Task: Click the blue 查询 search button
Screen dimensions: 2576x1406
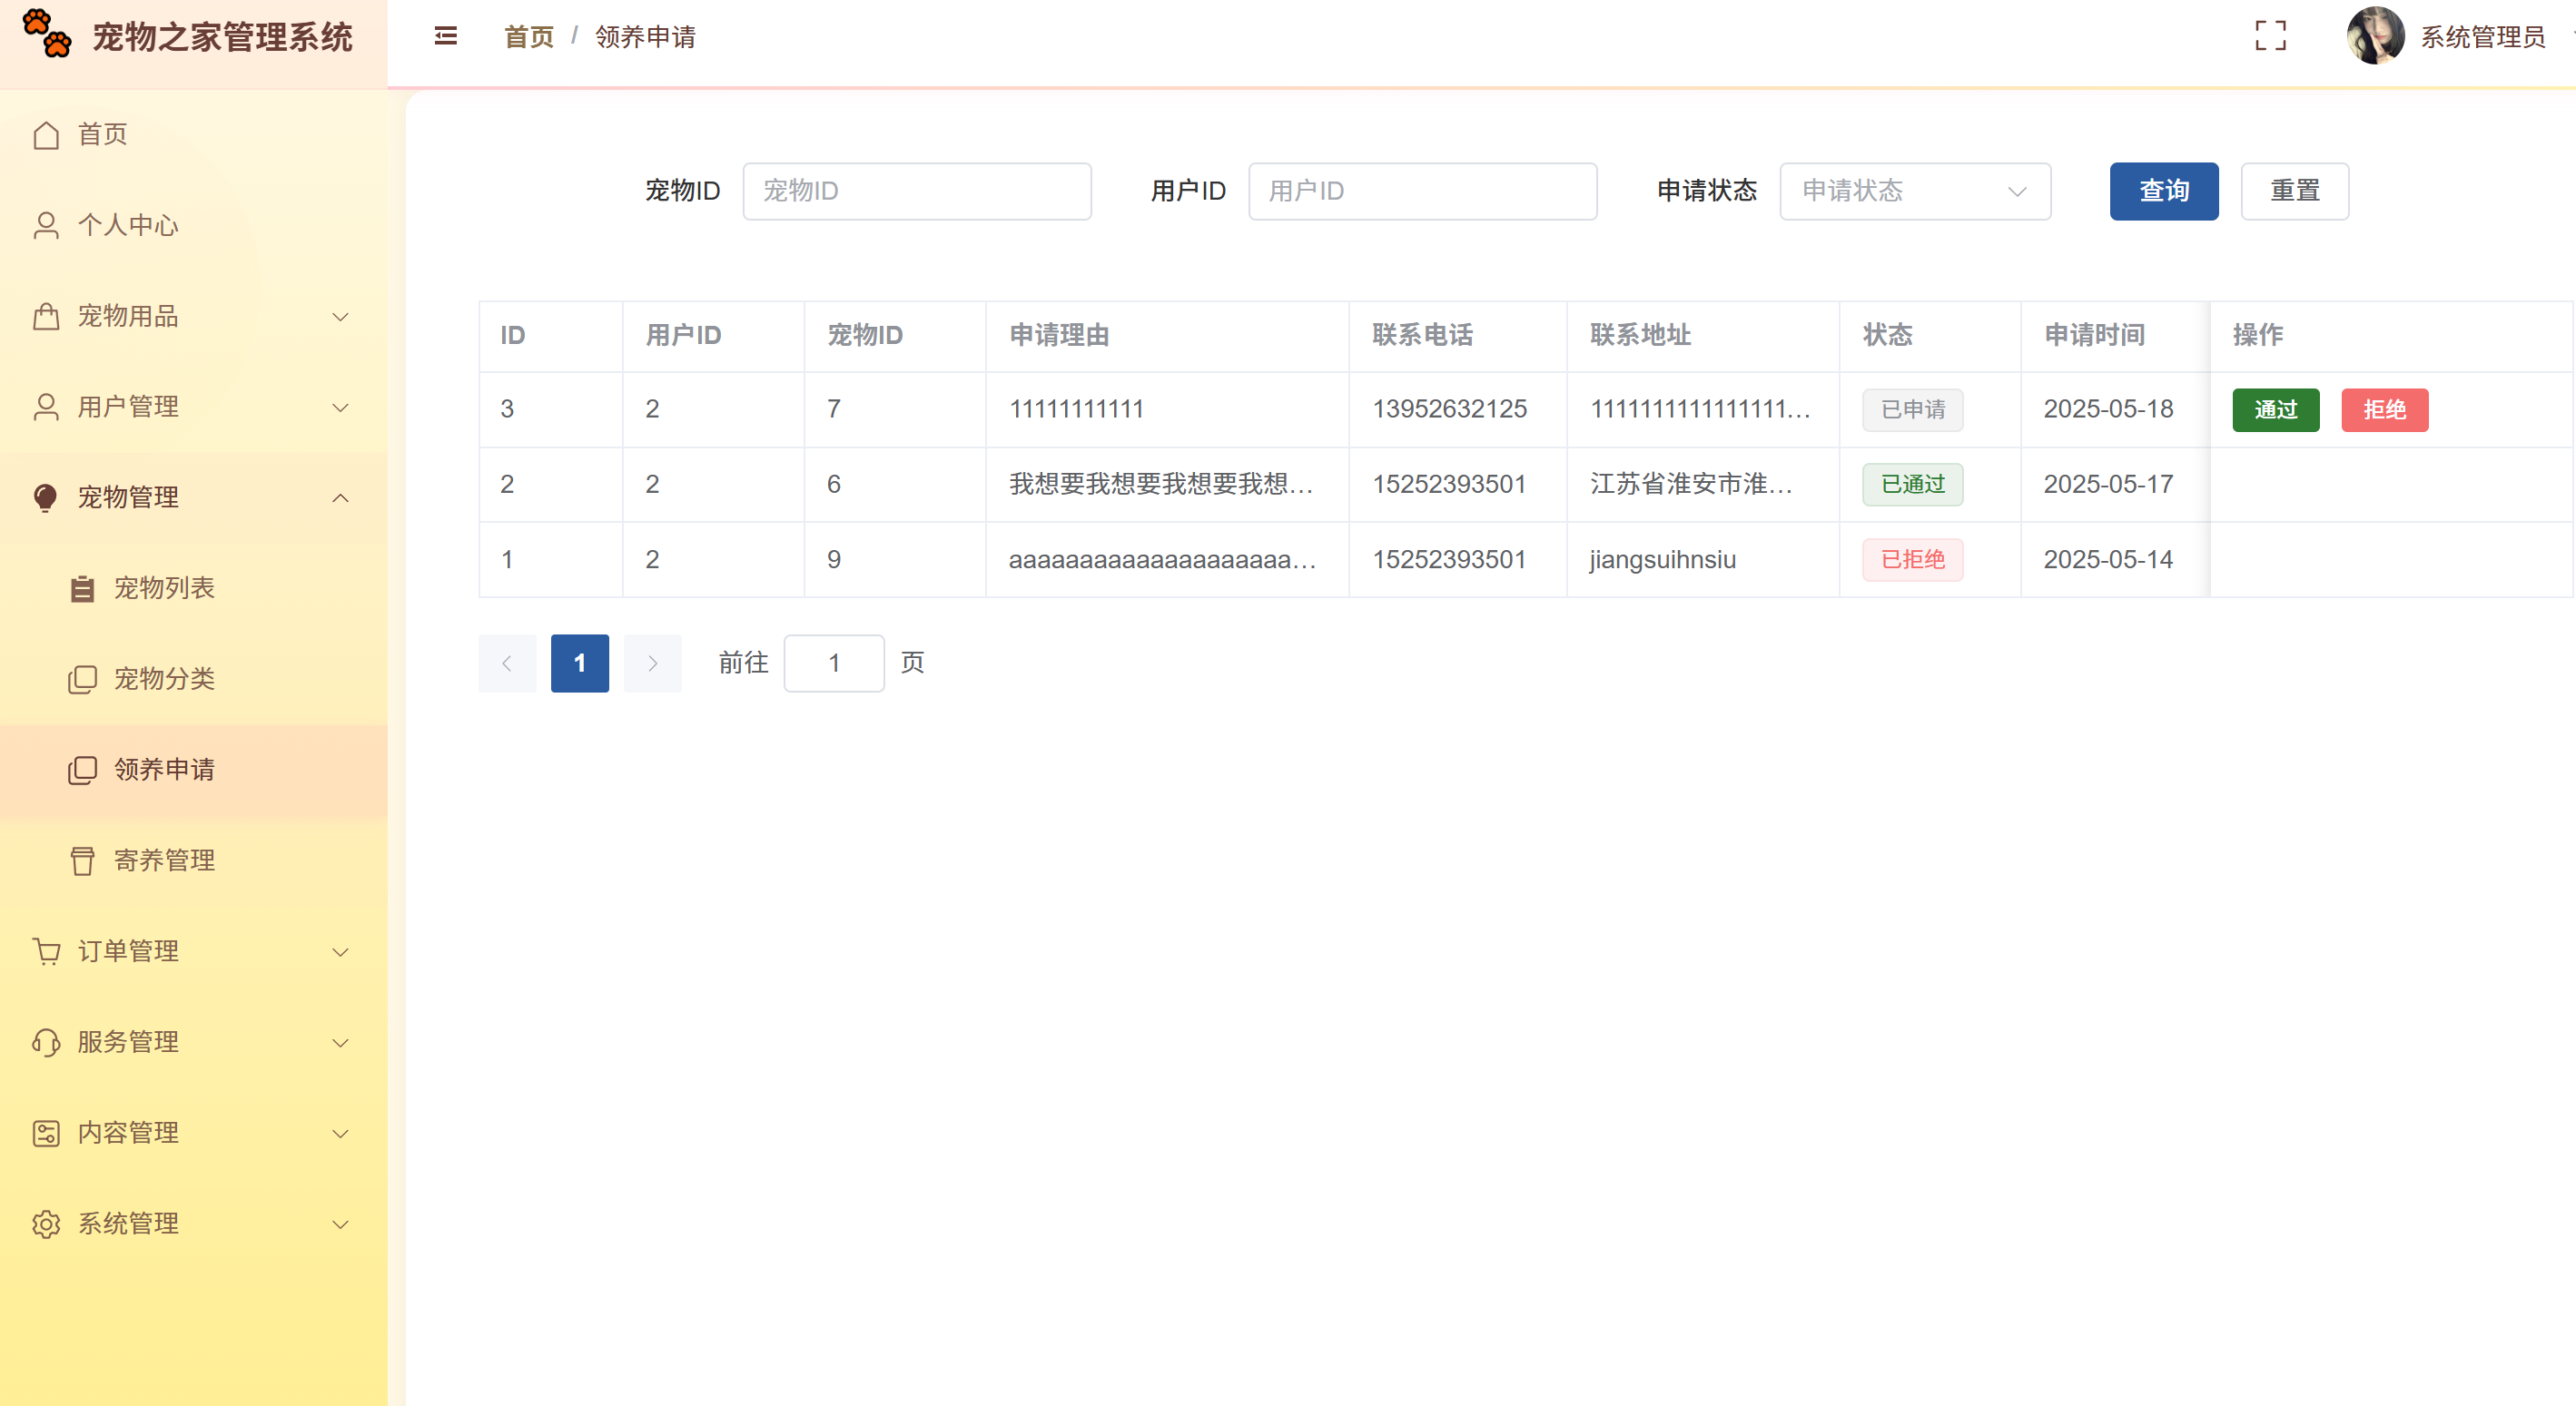Action: tap(2164, 191)
